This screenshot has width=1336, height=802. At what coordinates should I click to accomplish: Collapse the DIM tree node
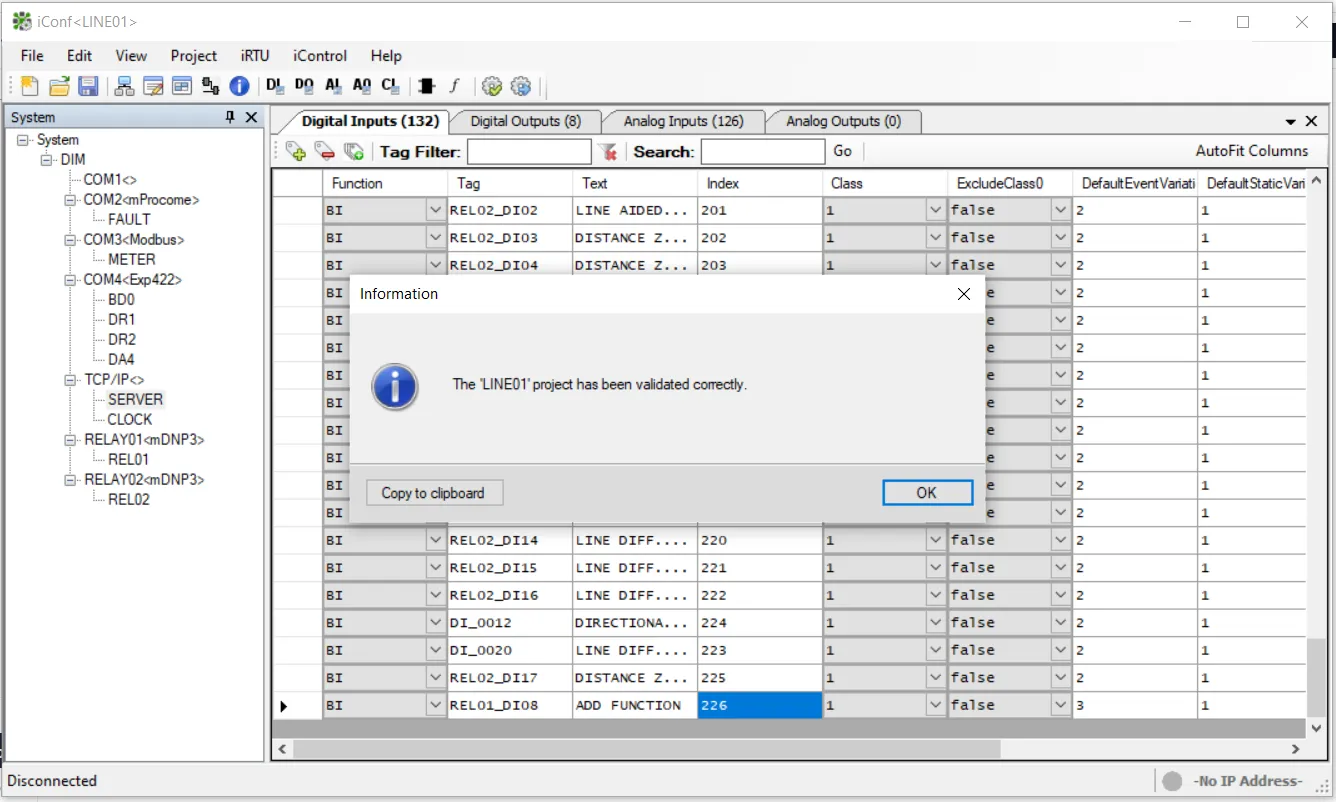(46, 160)
